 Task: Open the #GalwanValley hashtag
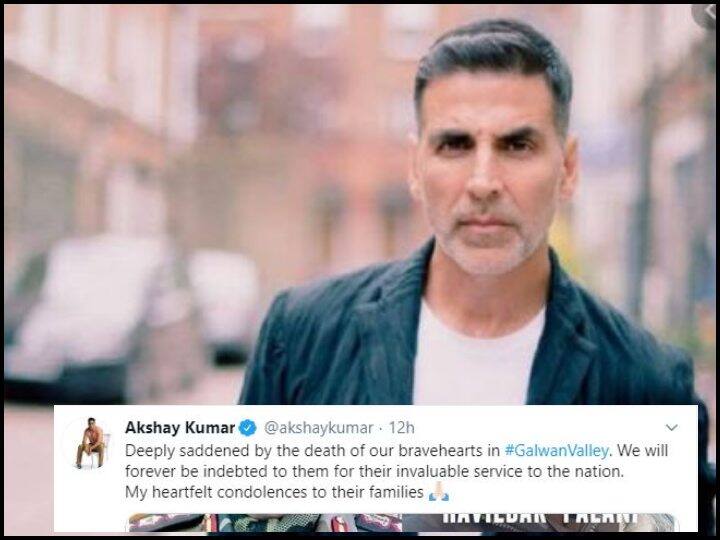click(557, 450)
